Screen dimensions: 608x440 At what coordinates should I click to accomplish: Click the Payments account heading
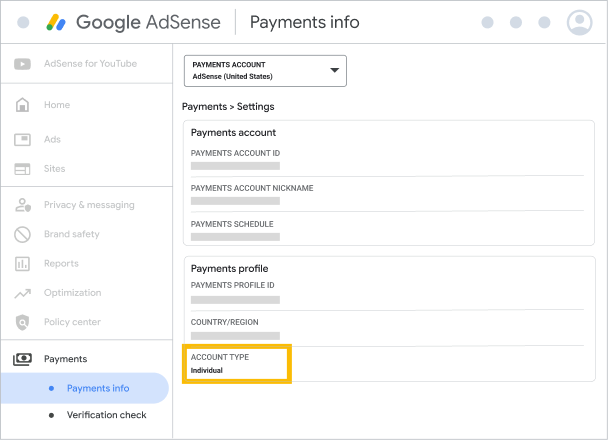click(x=233, y=133)
